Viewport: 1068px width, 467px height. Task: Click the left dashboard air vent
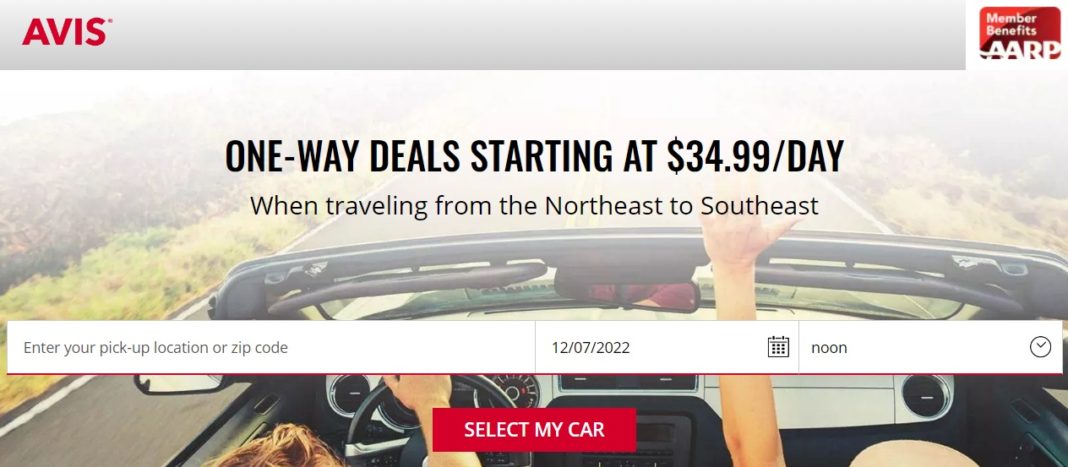point(349,395)
